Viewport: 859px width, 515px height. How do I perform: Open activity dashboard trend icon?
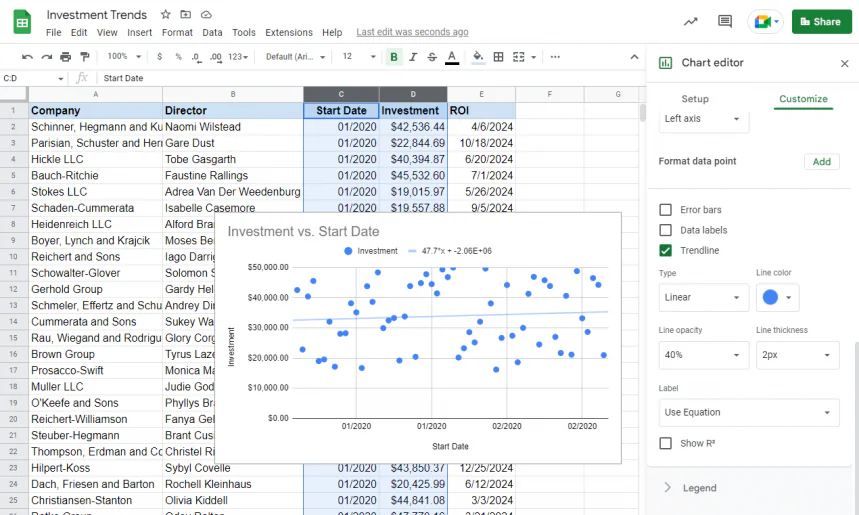point(690,22)
